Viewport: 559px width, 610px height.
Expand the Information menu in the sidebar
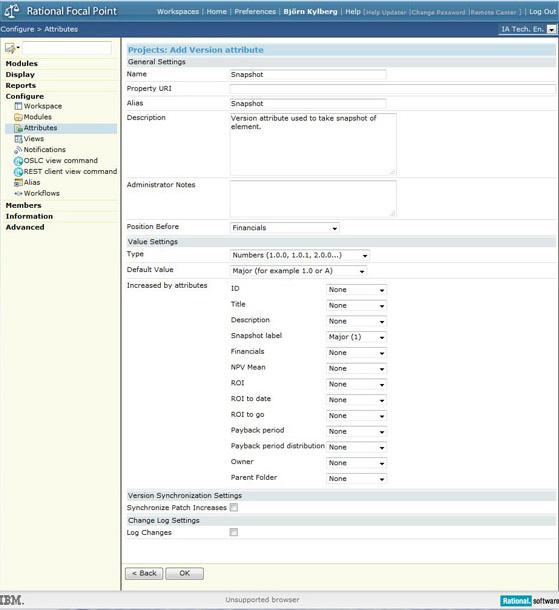pos(29,216)
